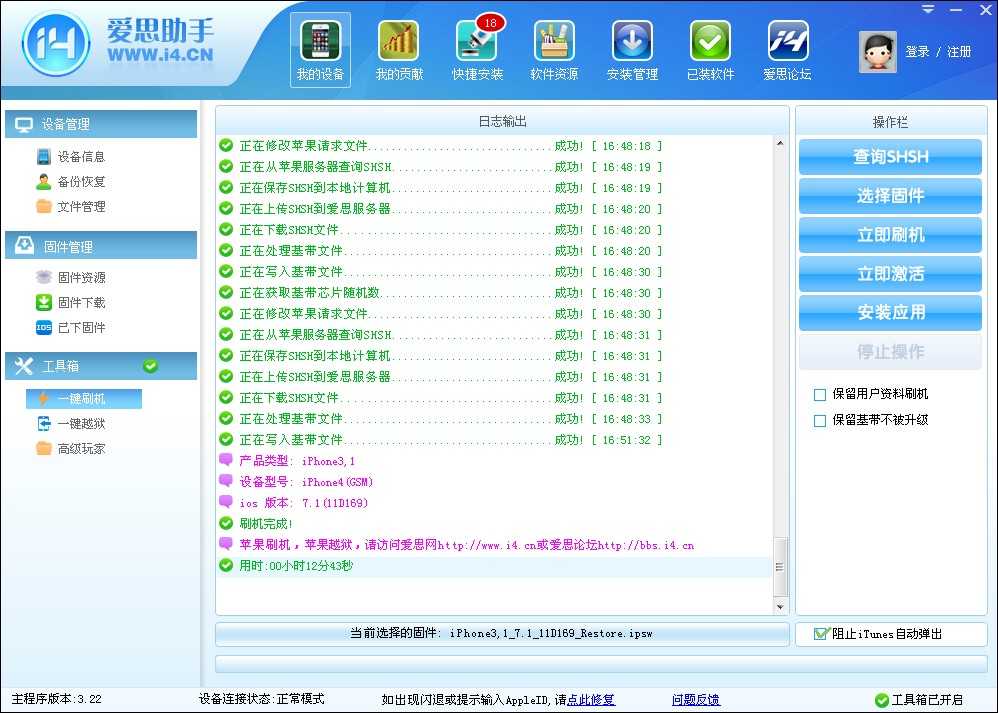Click the 刷机完成! log line
The image size is (998, 713).
[x=265, y=524]
